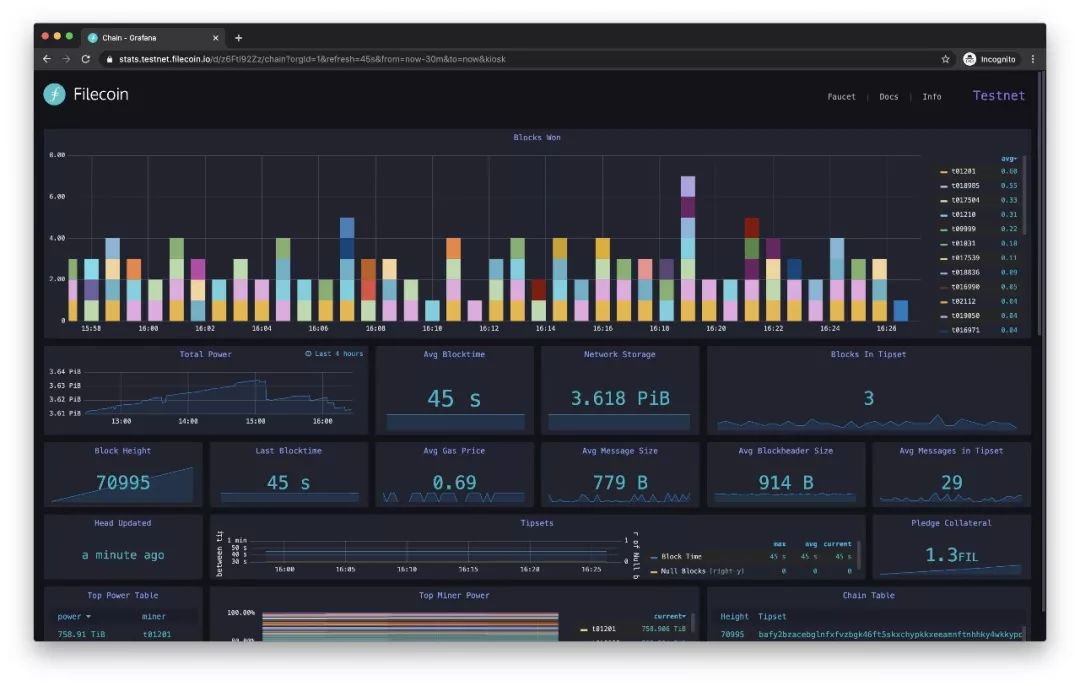
Task: Click the 70995 block height value
Action: pos(123,482)
